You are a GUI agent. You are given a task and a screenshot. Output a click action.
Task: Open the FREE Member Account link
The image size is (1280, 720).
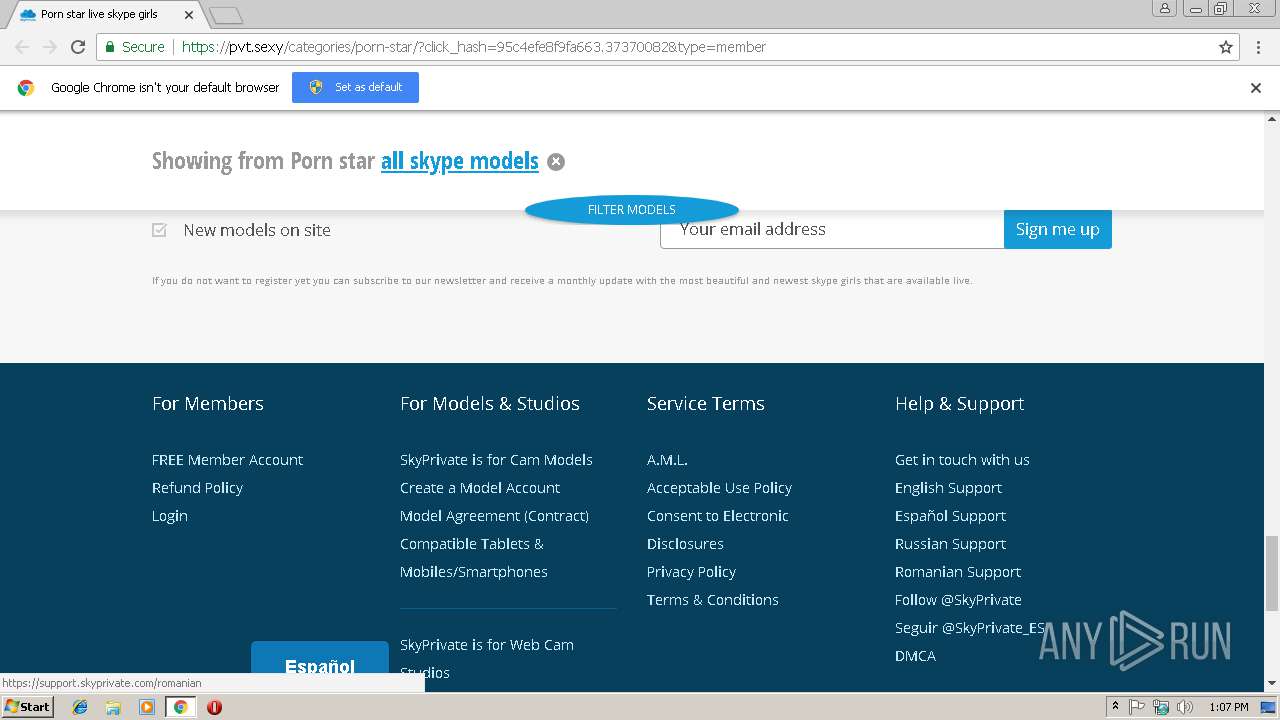(x=227, y=460)
